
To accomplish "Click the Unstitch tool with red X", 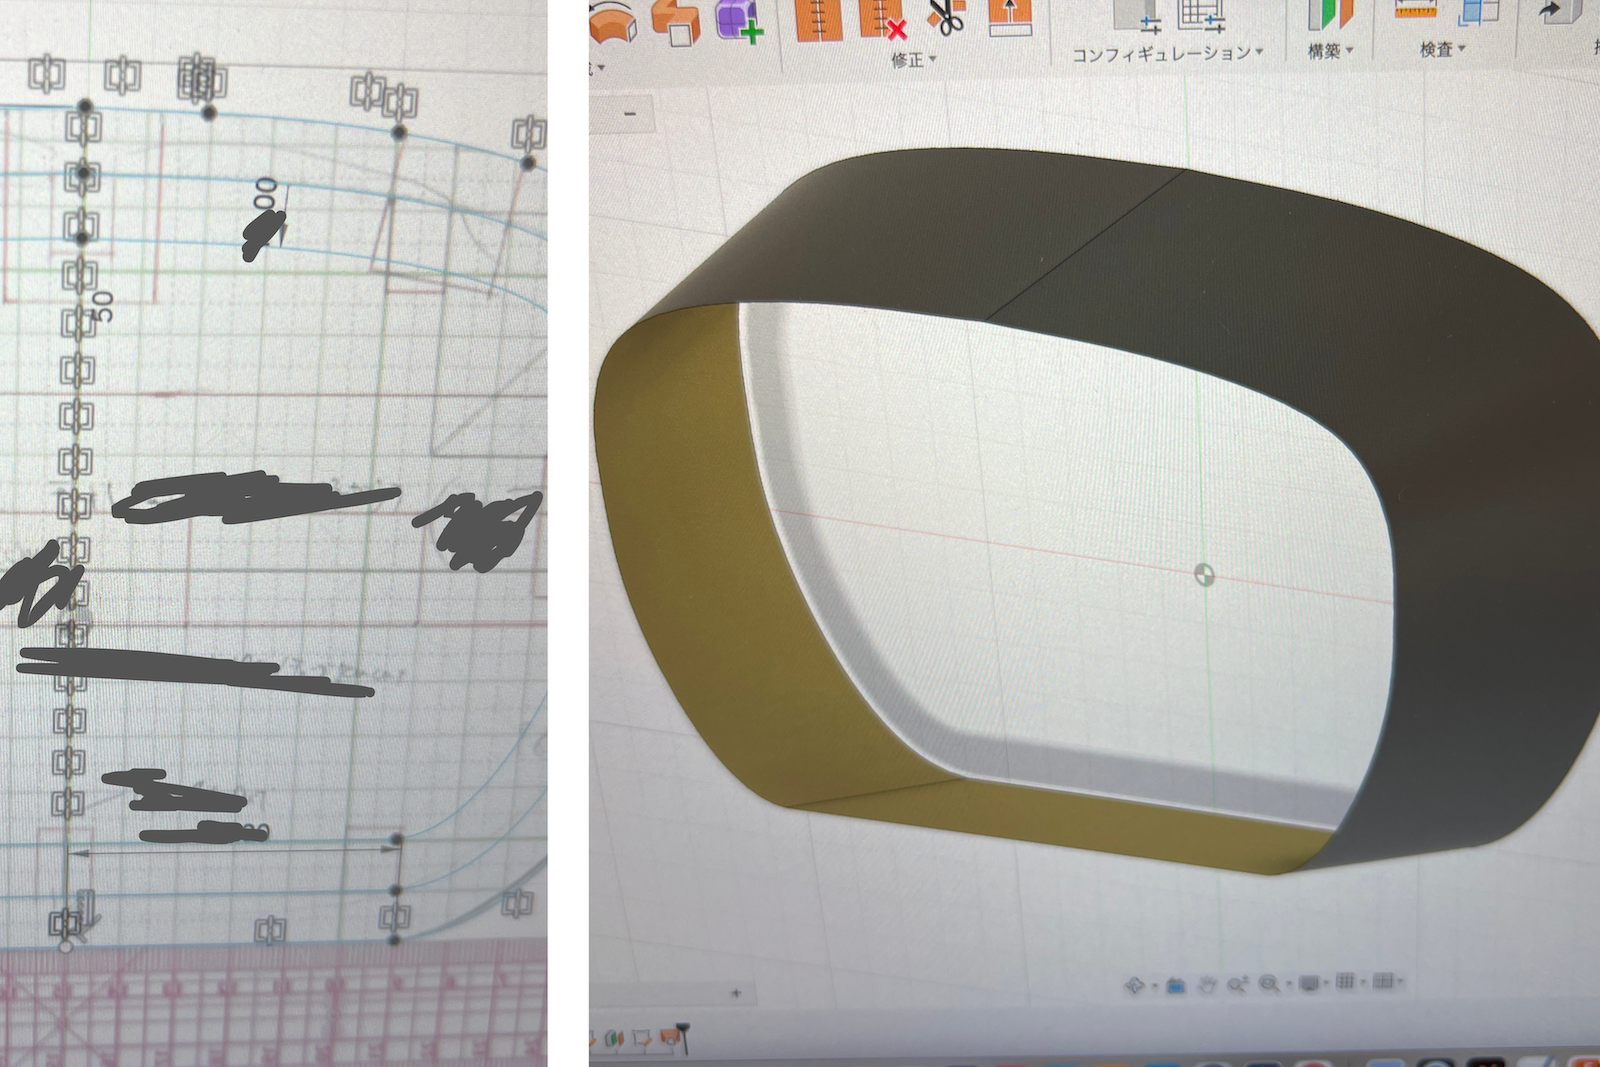I will click(x=878, y=20).
